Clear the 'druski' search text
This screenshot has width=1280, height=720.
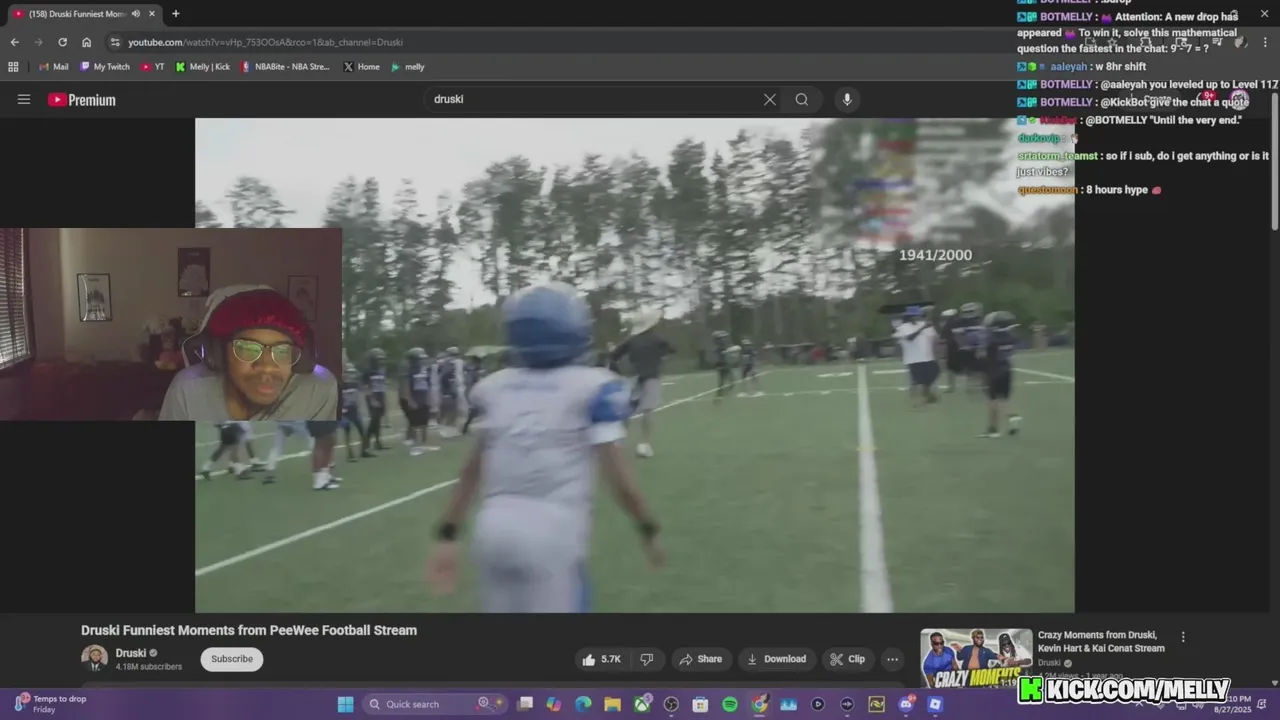click(770, 99)
